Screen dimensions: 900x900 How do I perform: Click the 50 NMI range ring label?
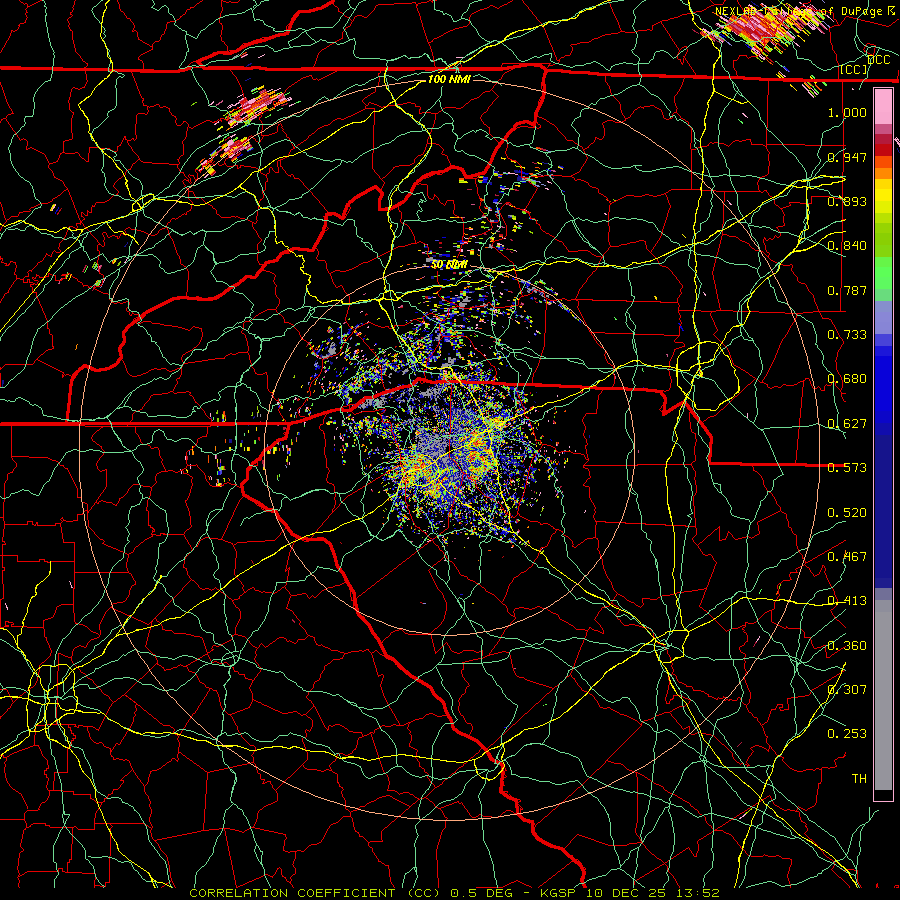coord(449,265)
